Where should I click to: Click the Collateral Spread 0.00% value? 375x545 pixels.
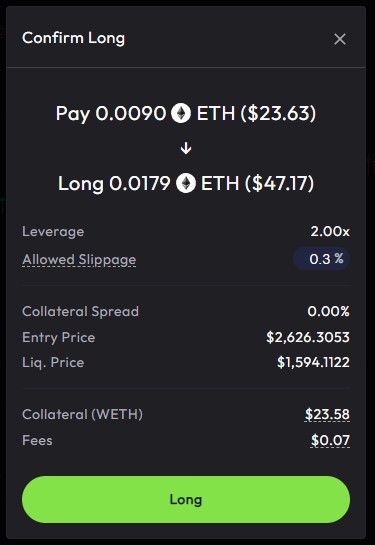328,311
